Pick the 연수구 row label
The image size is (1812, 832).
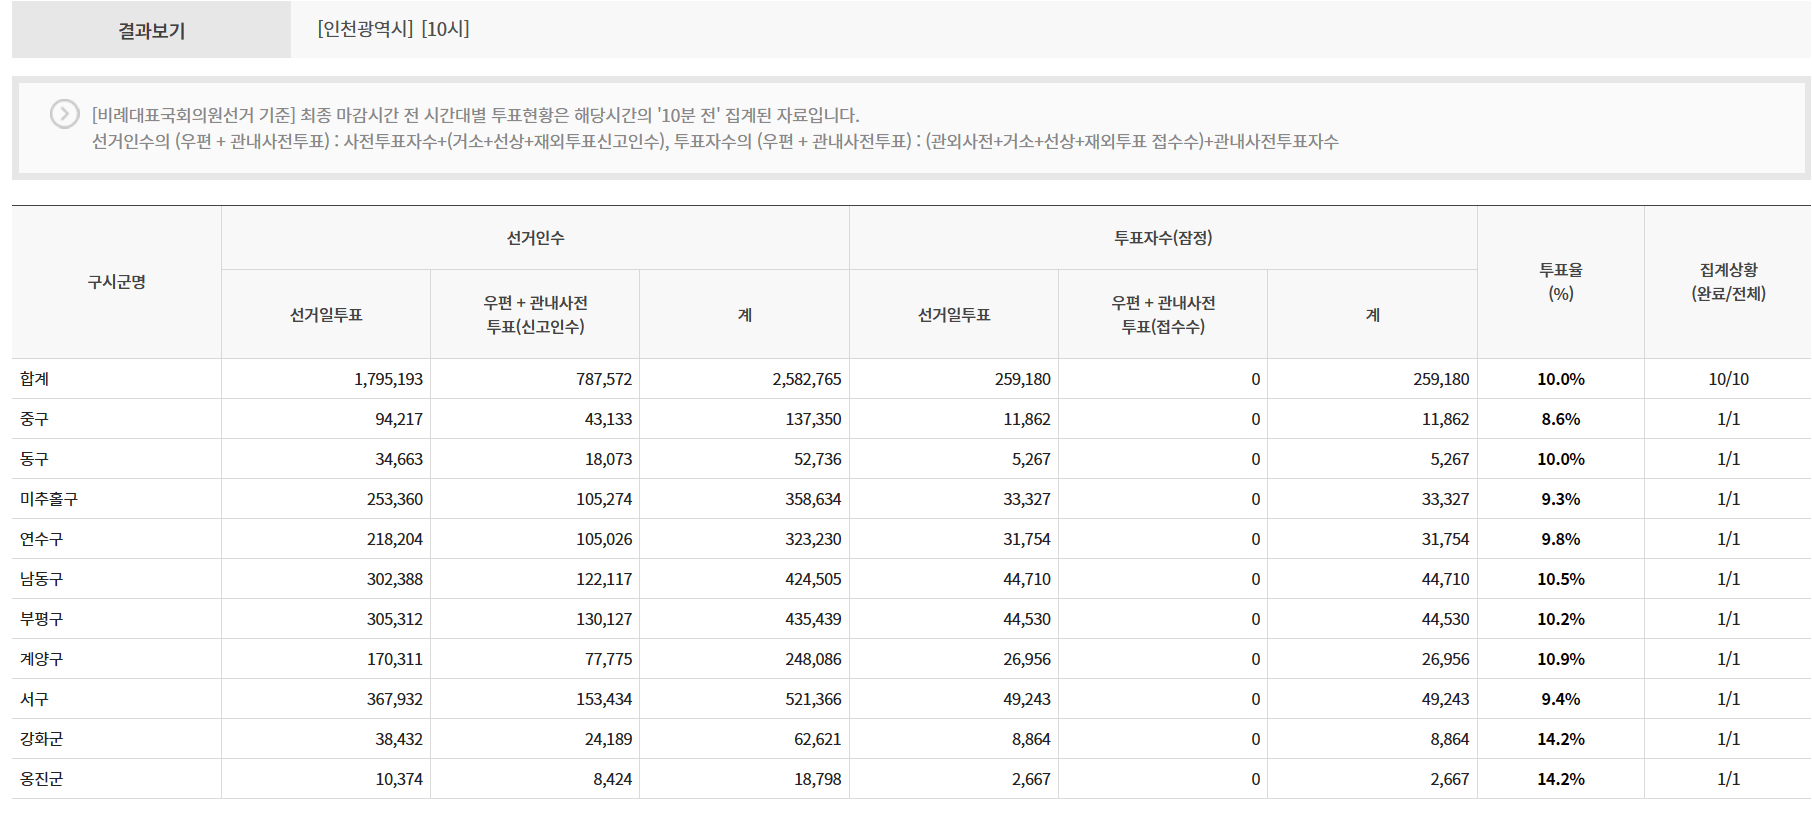click(x=42, y=539)
